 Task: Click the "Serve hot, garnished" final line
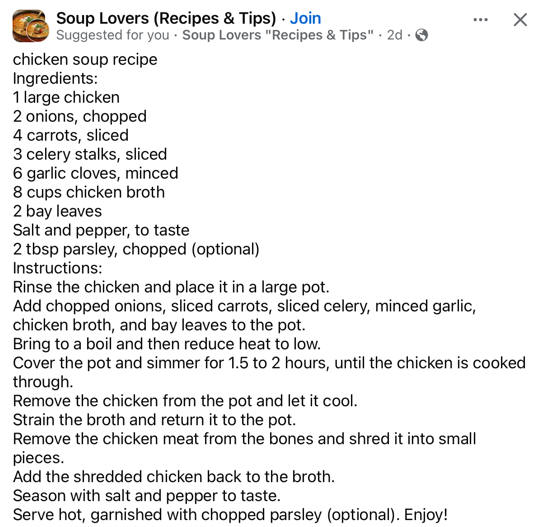click(231, 515)
